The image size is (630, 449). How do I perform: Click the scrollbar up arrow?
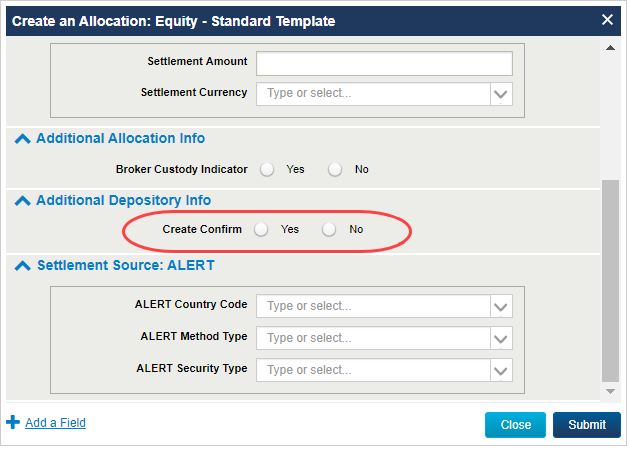click(611, 47)
